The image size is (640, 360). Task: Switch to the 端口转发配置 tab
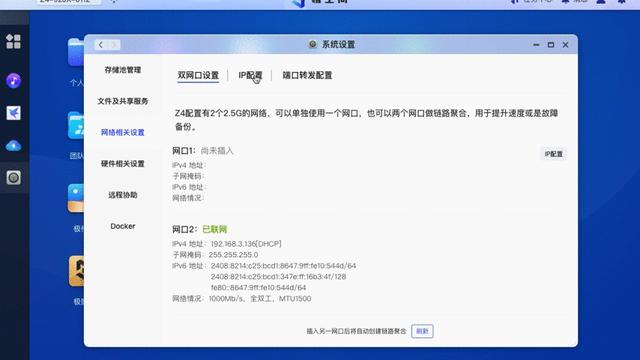[307, 76]
